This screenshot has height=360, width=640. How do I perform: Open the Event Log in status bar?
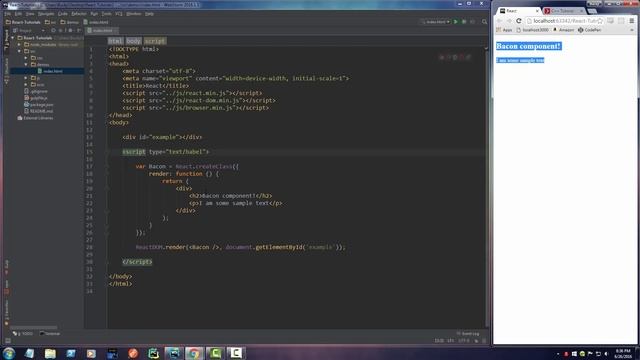pyautogui.click(x=468, y=333)
